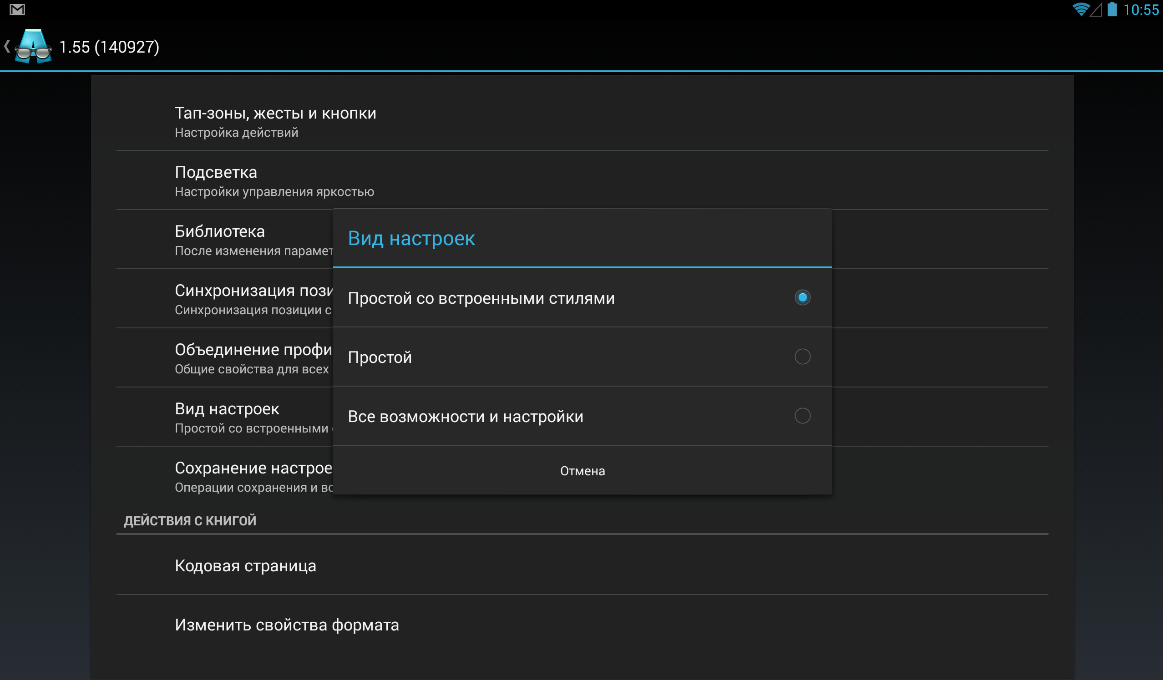Screen dimensions: 1163x680
Task: Open Кодовая страница option
Action: (x=582, y=565)
